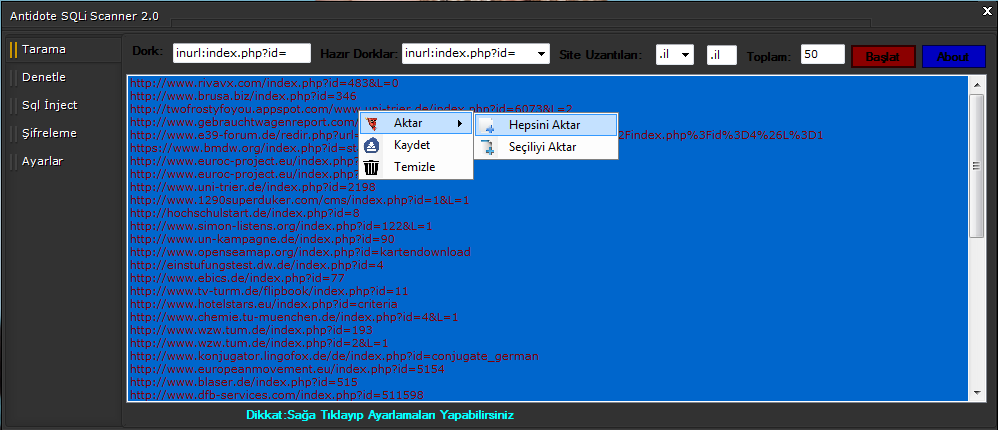Screen dimensions: 998x430
Task: Open the Ayarlar settings tab
Action: click(62, 161)
